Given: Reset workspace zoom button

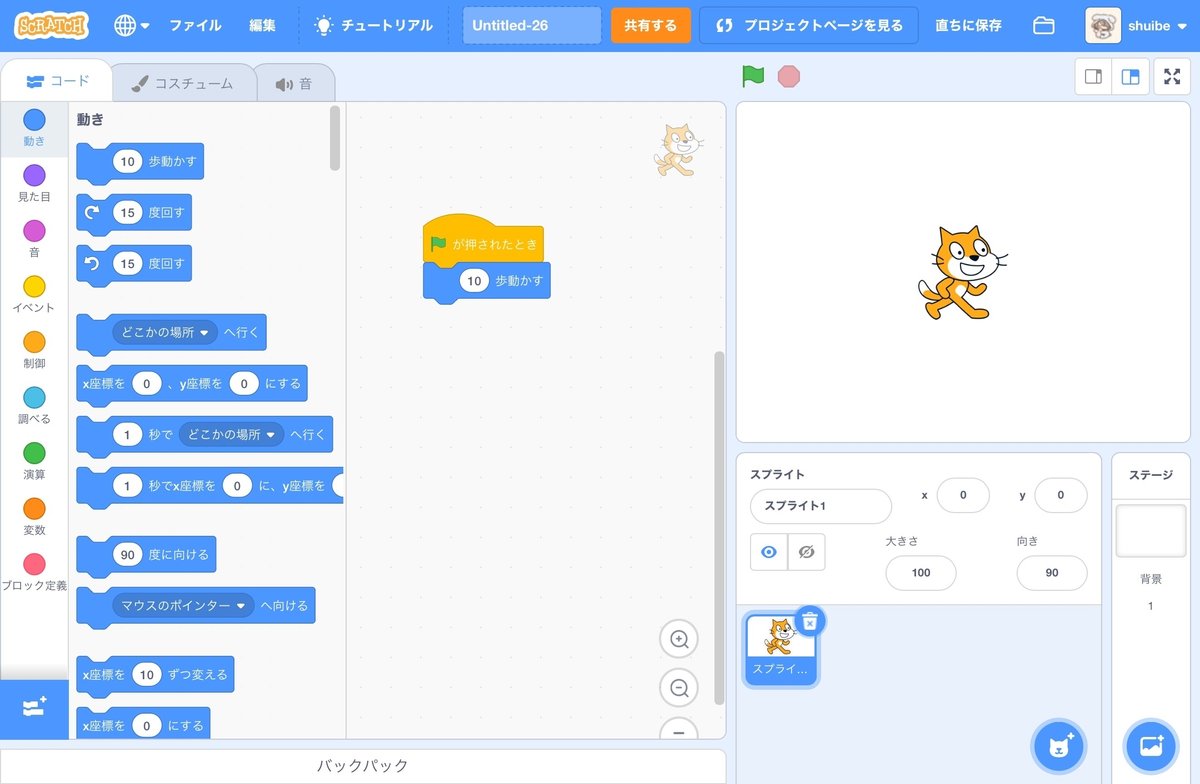Looking at the screenshot, I should (679, 731).
